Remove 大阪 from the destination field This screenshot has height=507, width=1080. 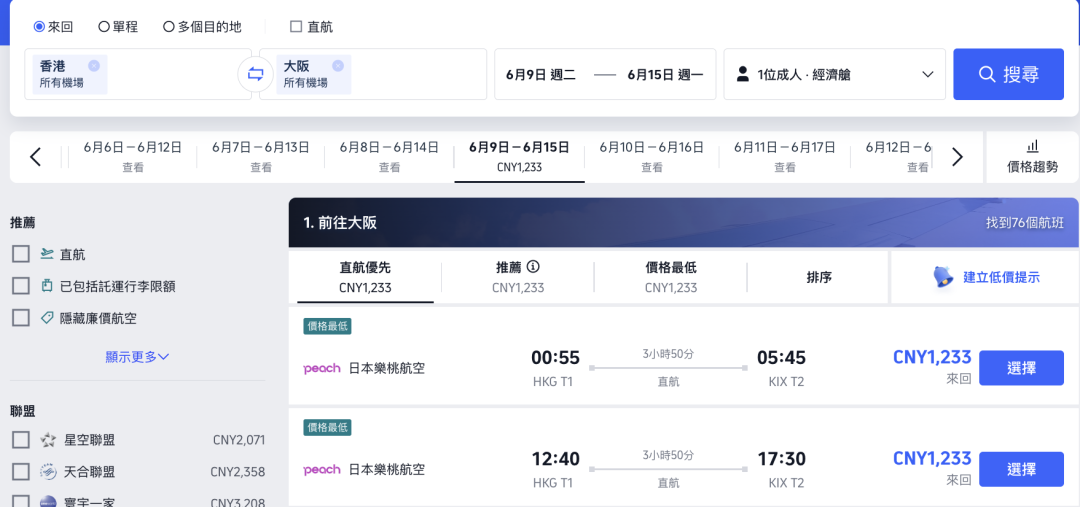click(338, 66)
